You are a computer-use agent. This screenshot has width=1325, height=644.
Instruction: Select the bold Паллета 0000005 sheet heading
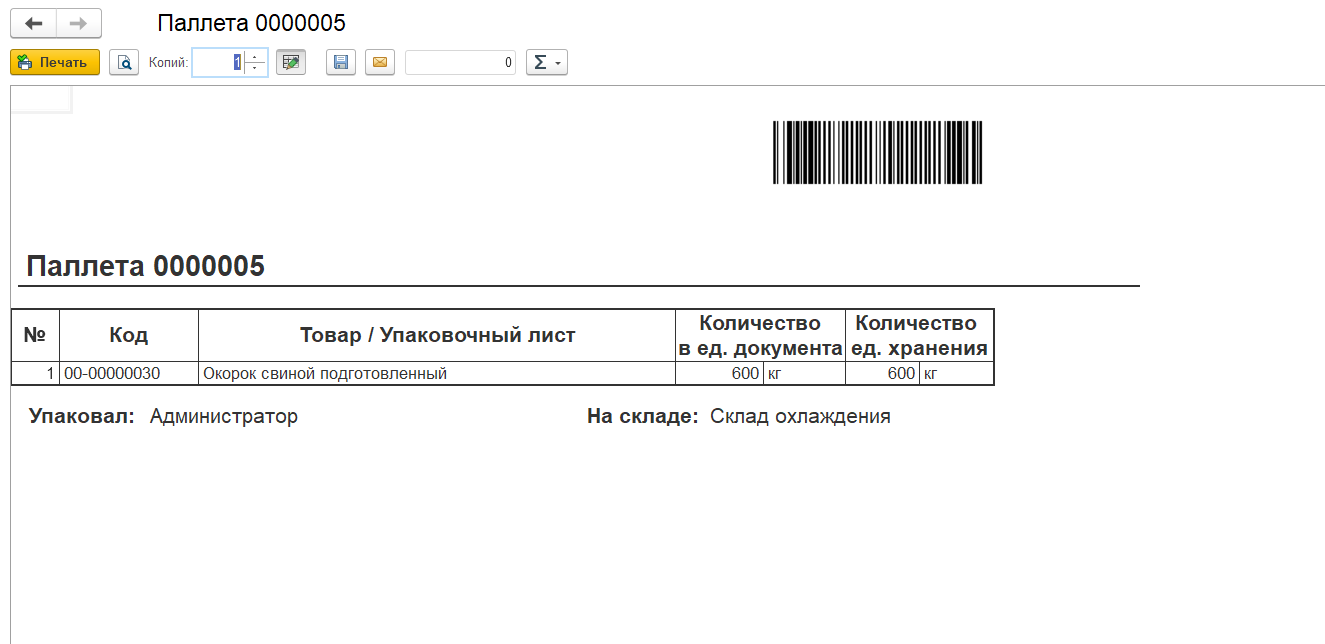146,266
